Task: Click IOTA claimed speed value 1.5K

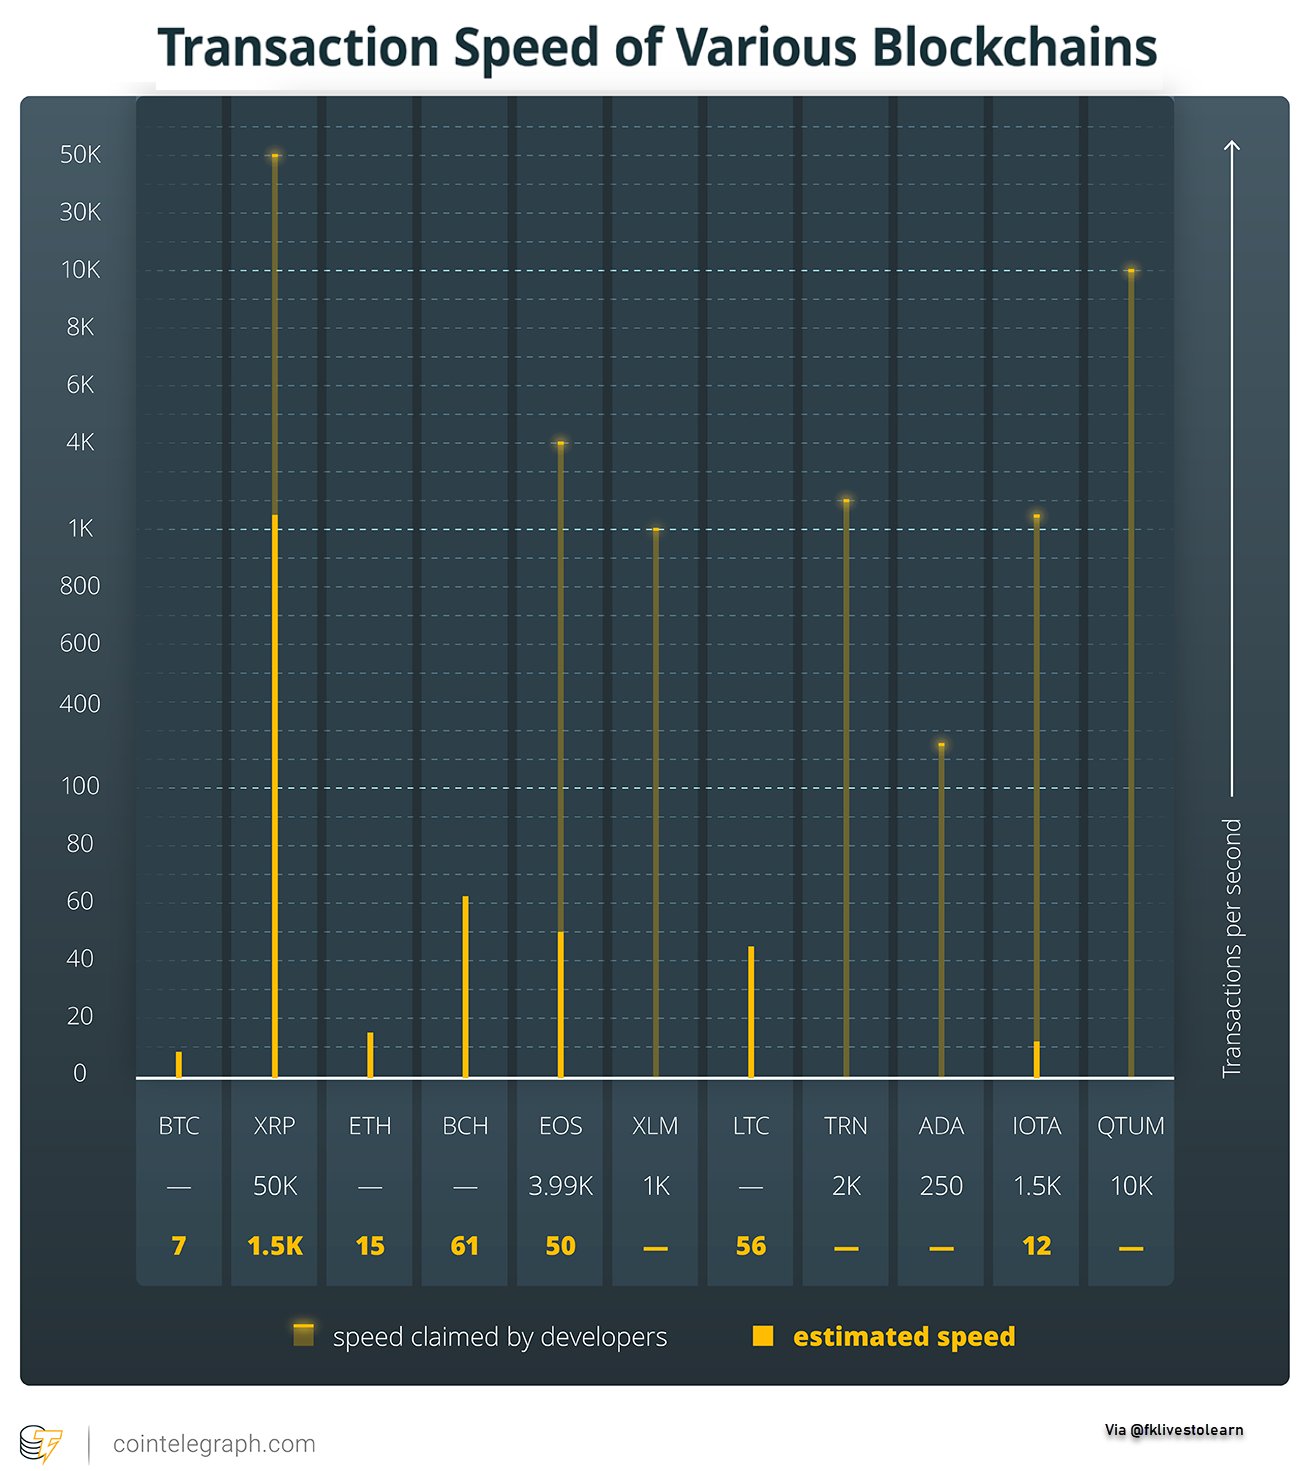Action: coord(1037,1186)
